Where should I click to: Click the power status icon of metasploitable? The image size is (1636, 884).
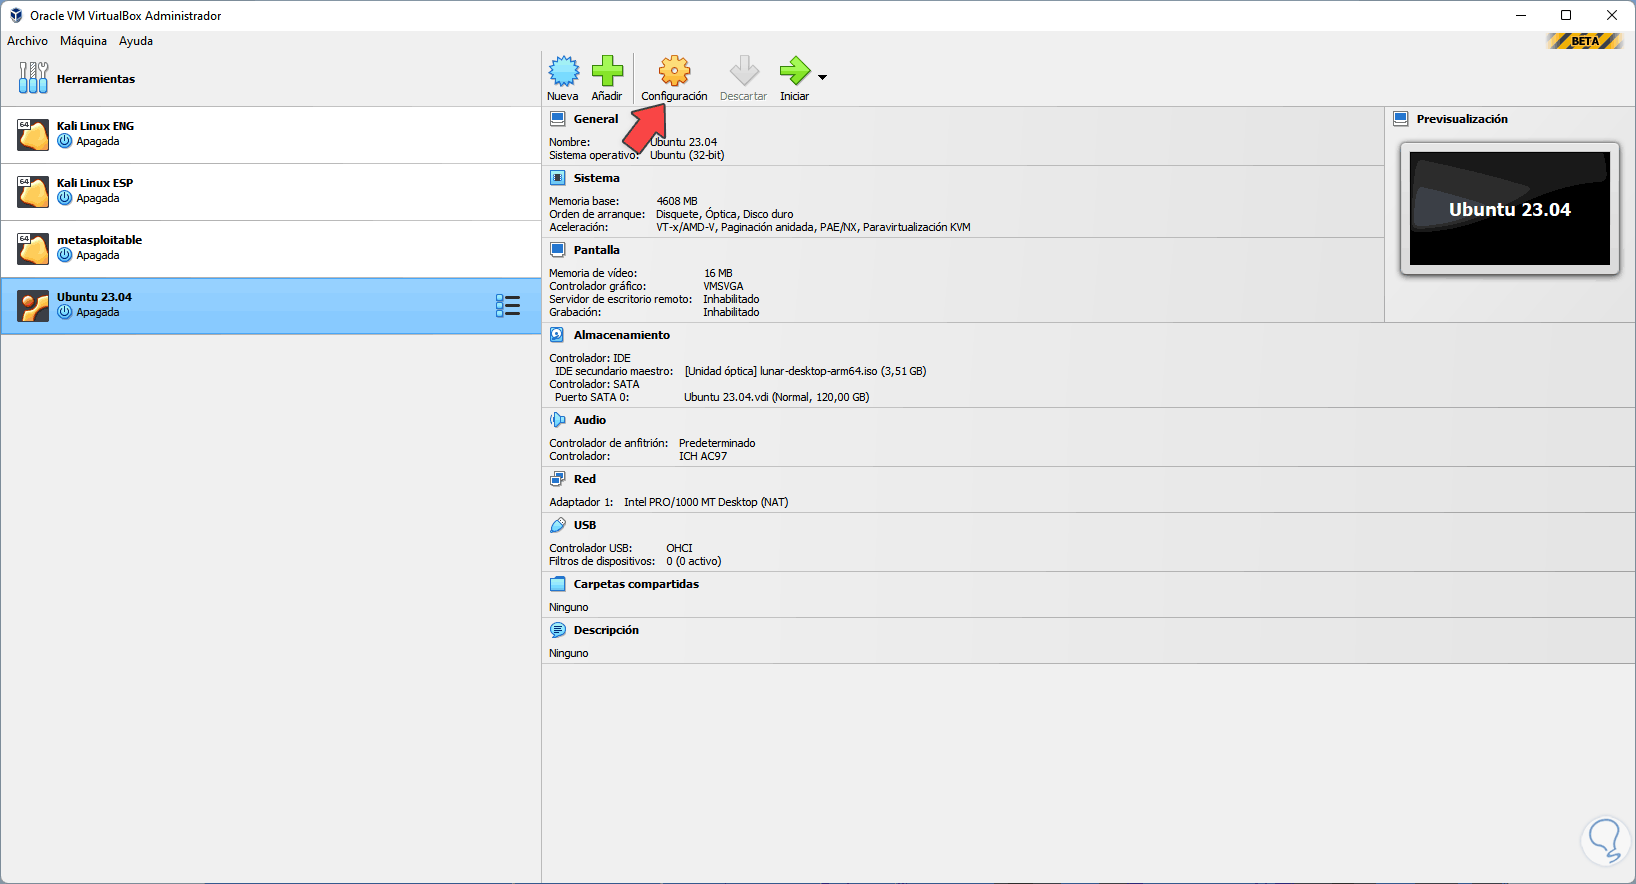pos(65,255)
